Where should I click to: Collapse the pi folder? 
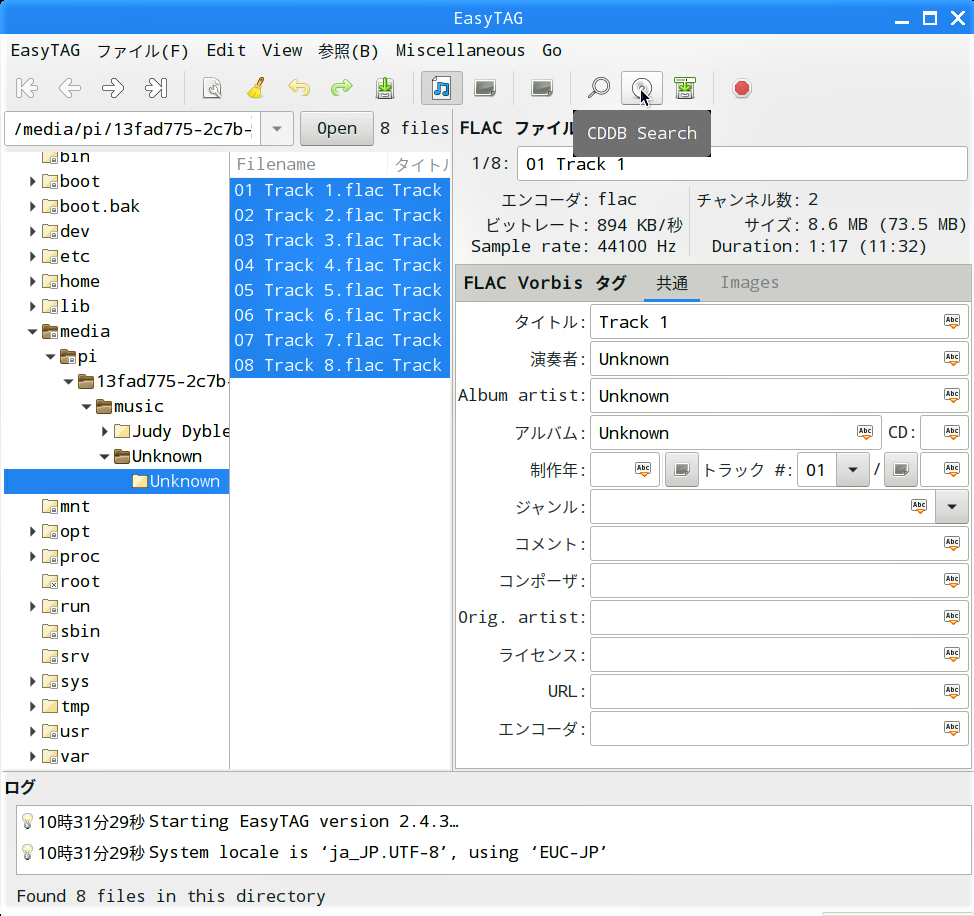(x=50, y=356)
